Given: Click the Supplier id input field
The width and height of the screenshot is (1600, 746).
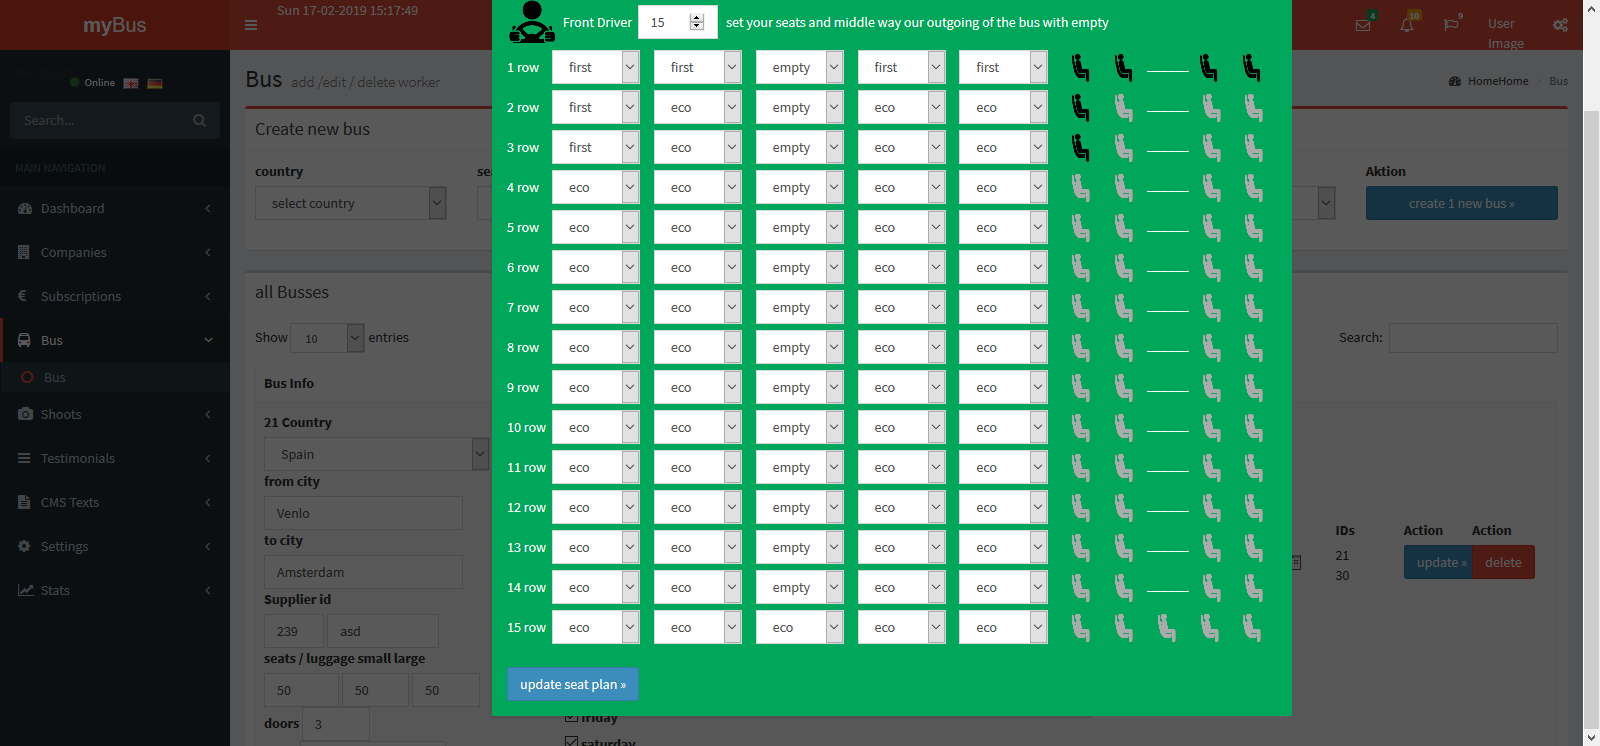Looking at the screenshot, I should pos(293,631).
